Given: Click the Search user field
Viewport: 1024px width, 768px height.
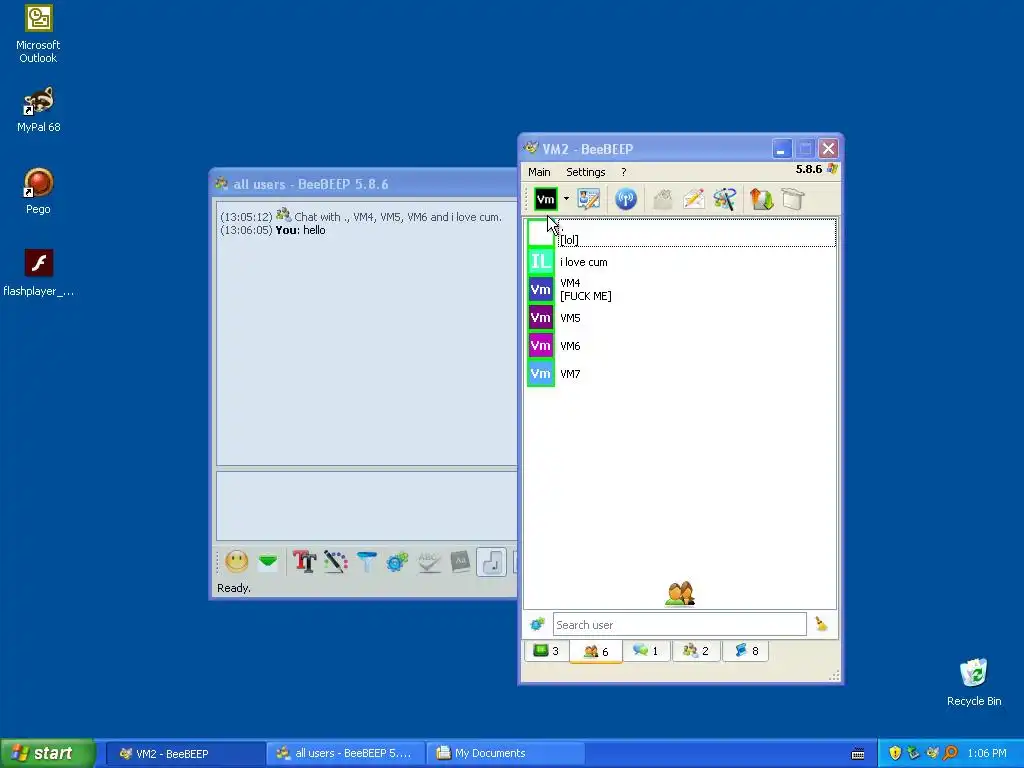Looking at the screenshot, I should click(x=679, y=624).
